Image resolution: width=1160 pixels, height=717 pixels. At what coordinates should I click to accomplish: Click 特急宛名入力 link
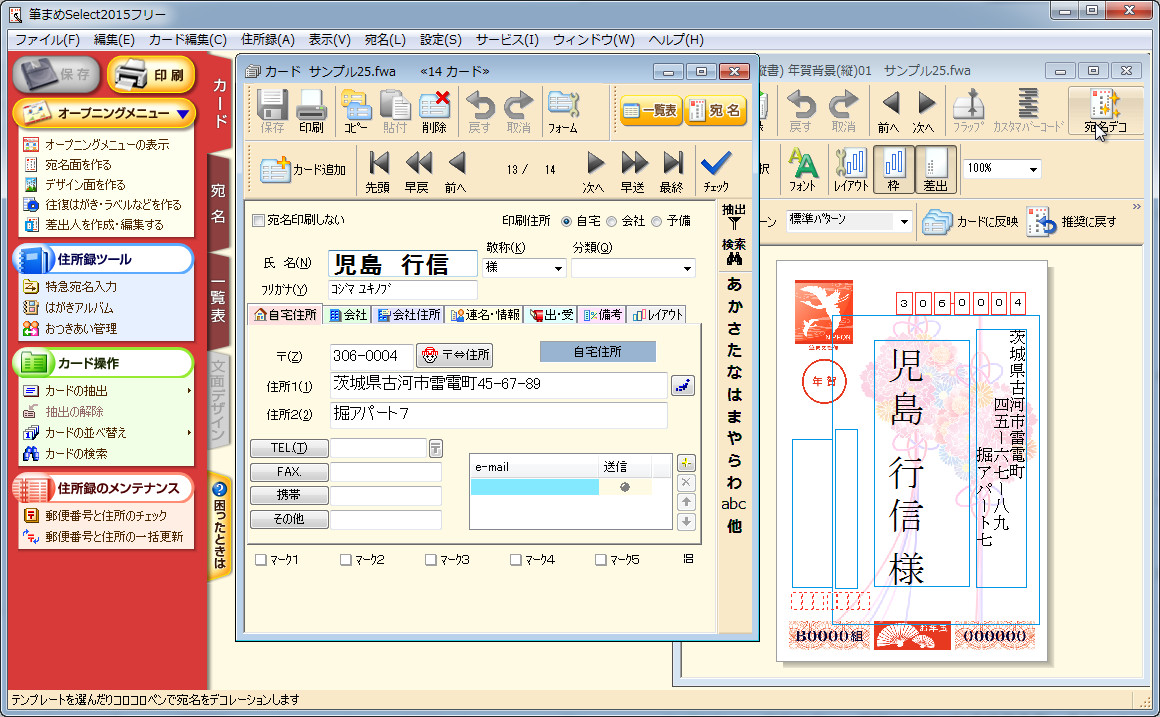80,286
